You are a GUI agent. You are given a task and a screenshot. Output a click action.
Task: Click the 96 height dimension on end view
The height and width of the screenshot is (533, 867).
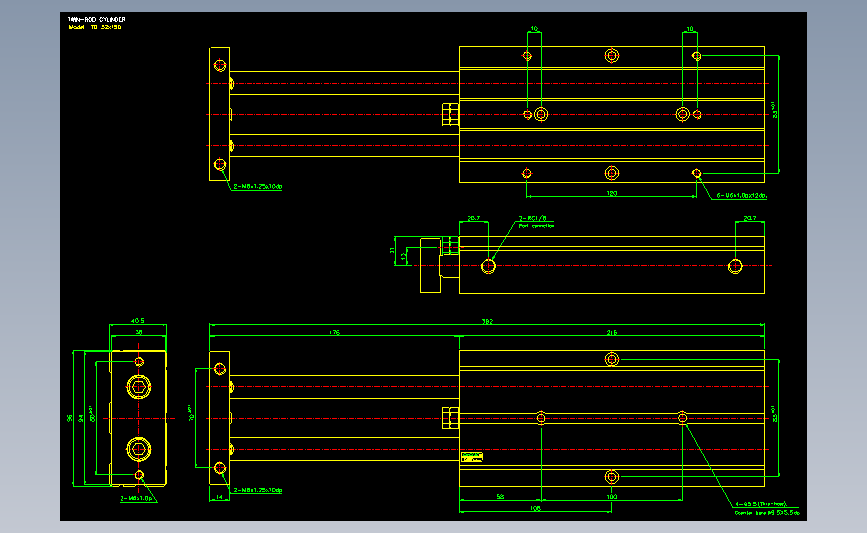pos(70,419)
